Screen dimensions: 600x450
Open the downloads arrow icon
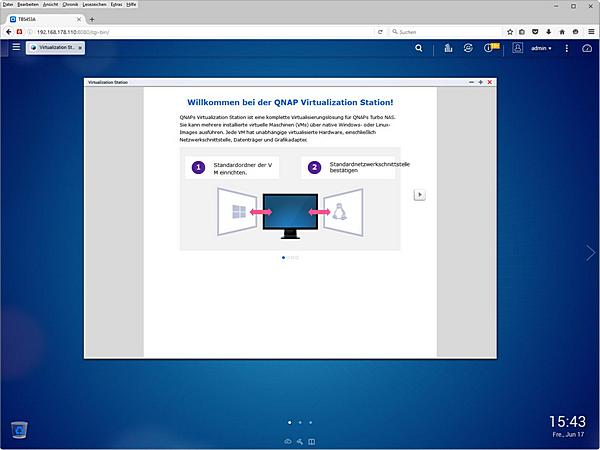[x=549, y=32]
